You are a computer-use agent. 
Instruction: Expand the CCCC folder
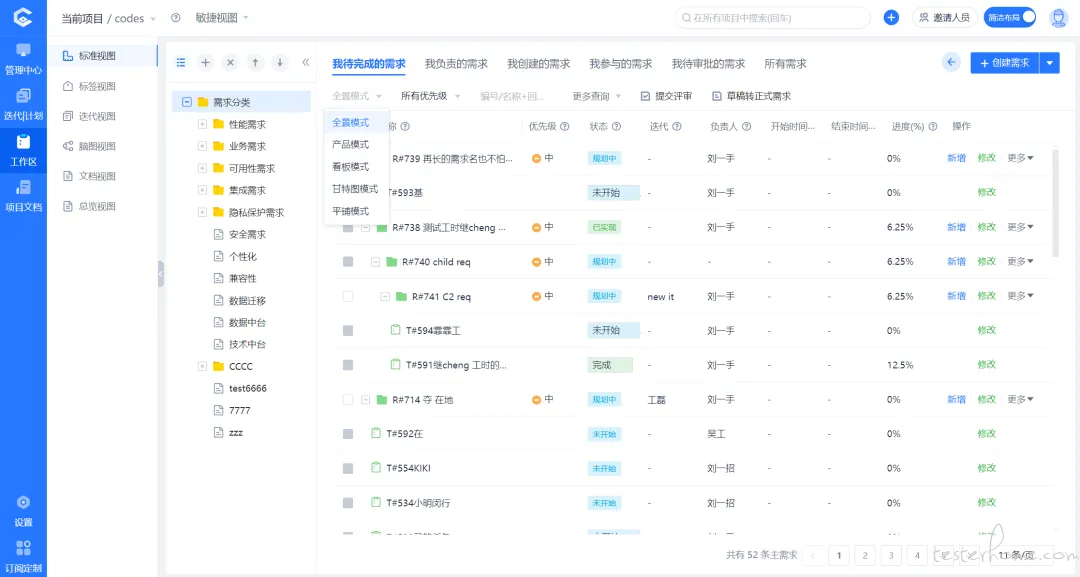[x=202, y=366]
